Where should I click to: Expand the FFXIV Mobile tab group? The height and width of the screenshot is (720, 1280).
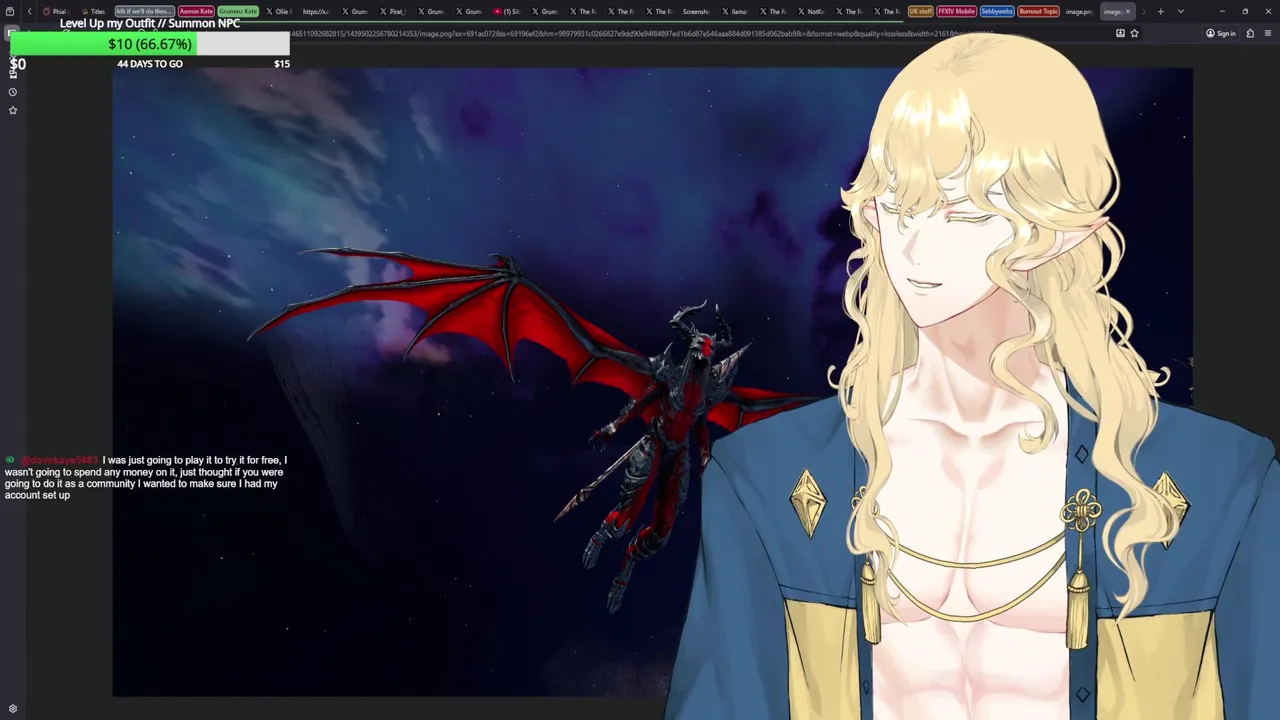click(956, 11)
